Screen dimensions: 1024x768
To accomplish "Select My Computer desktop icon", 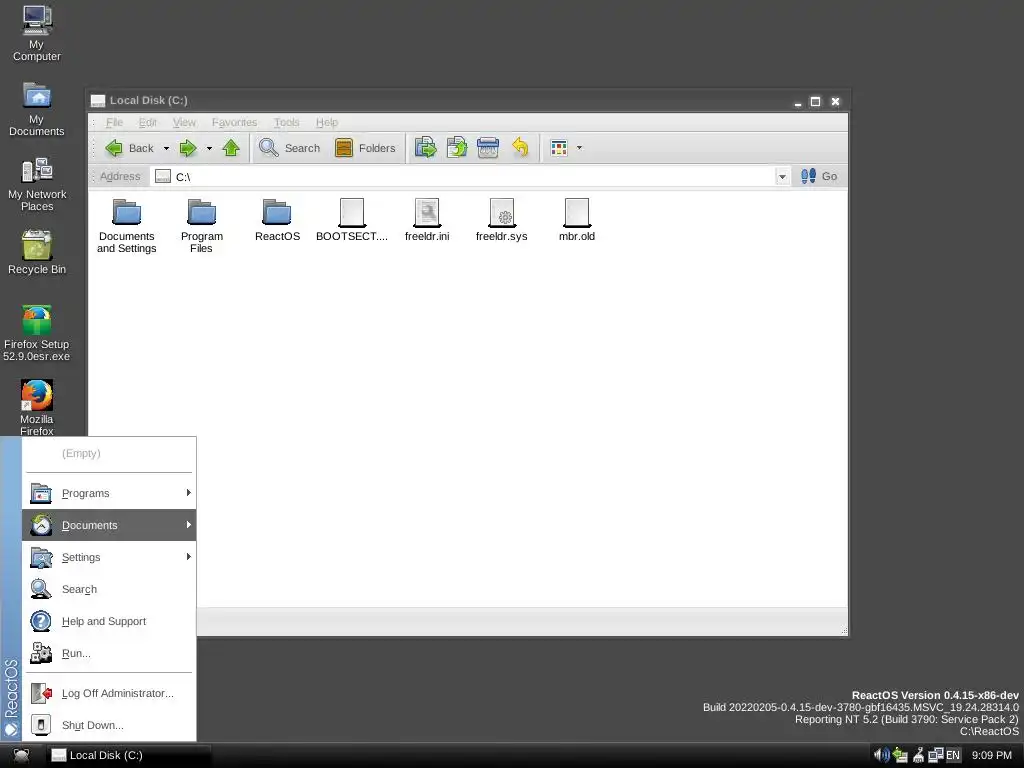I will pyautogui.click(x=37, y=33).
